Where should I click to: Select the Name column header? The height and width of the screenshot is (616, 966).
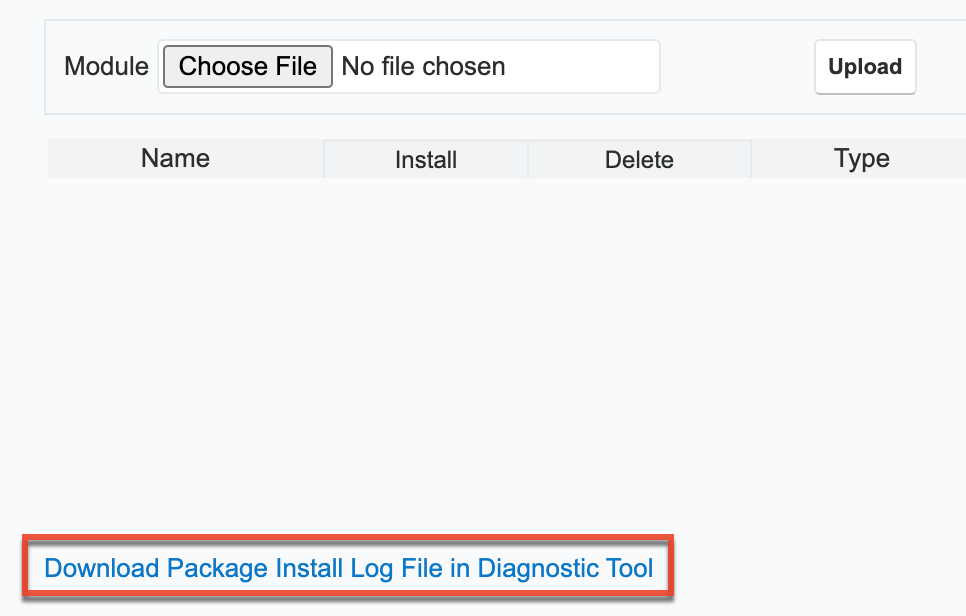(x=174, y=158)
